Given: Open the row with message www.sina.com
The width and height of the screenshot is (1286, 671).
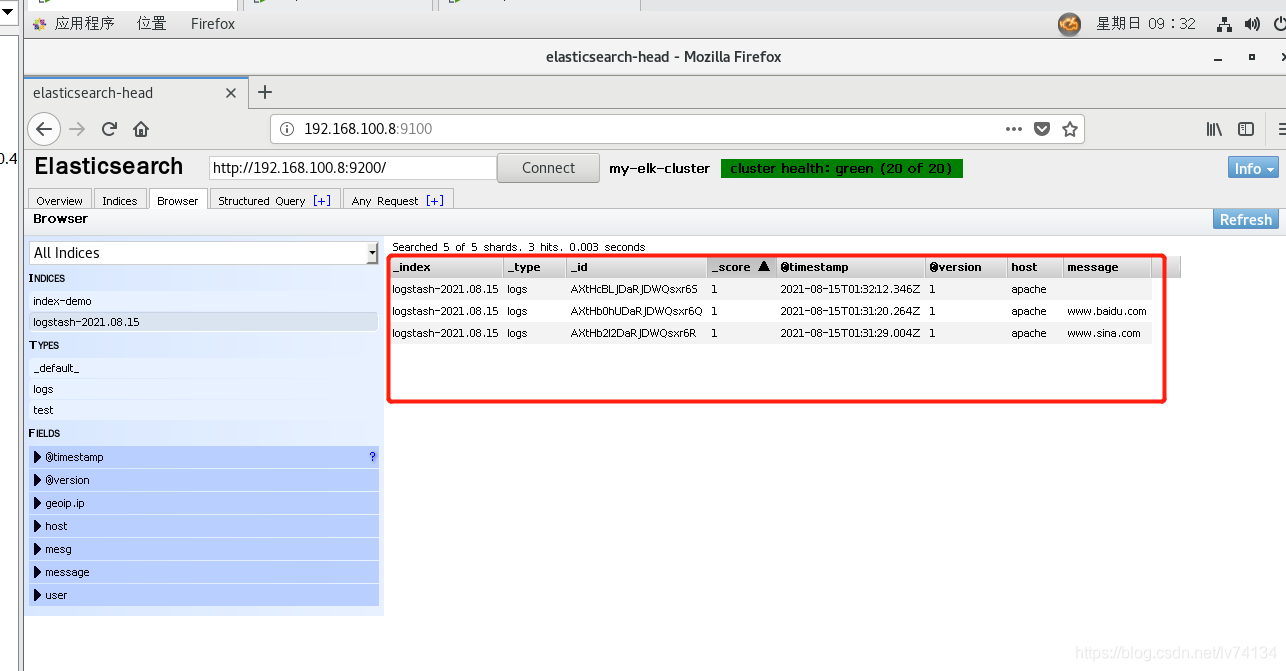Looking at the screenshot, I should [771, 333].
